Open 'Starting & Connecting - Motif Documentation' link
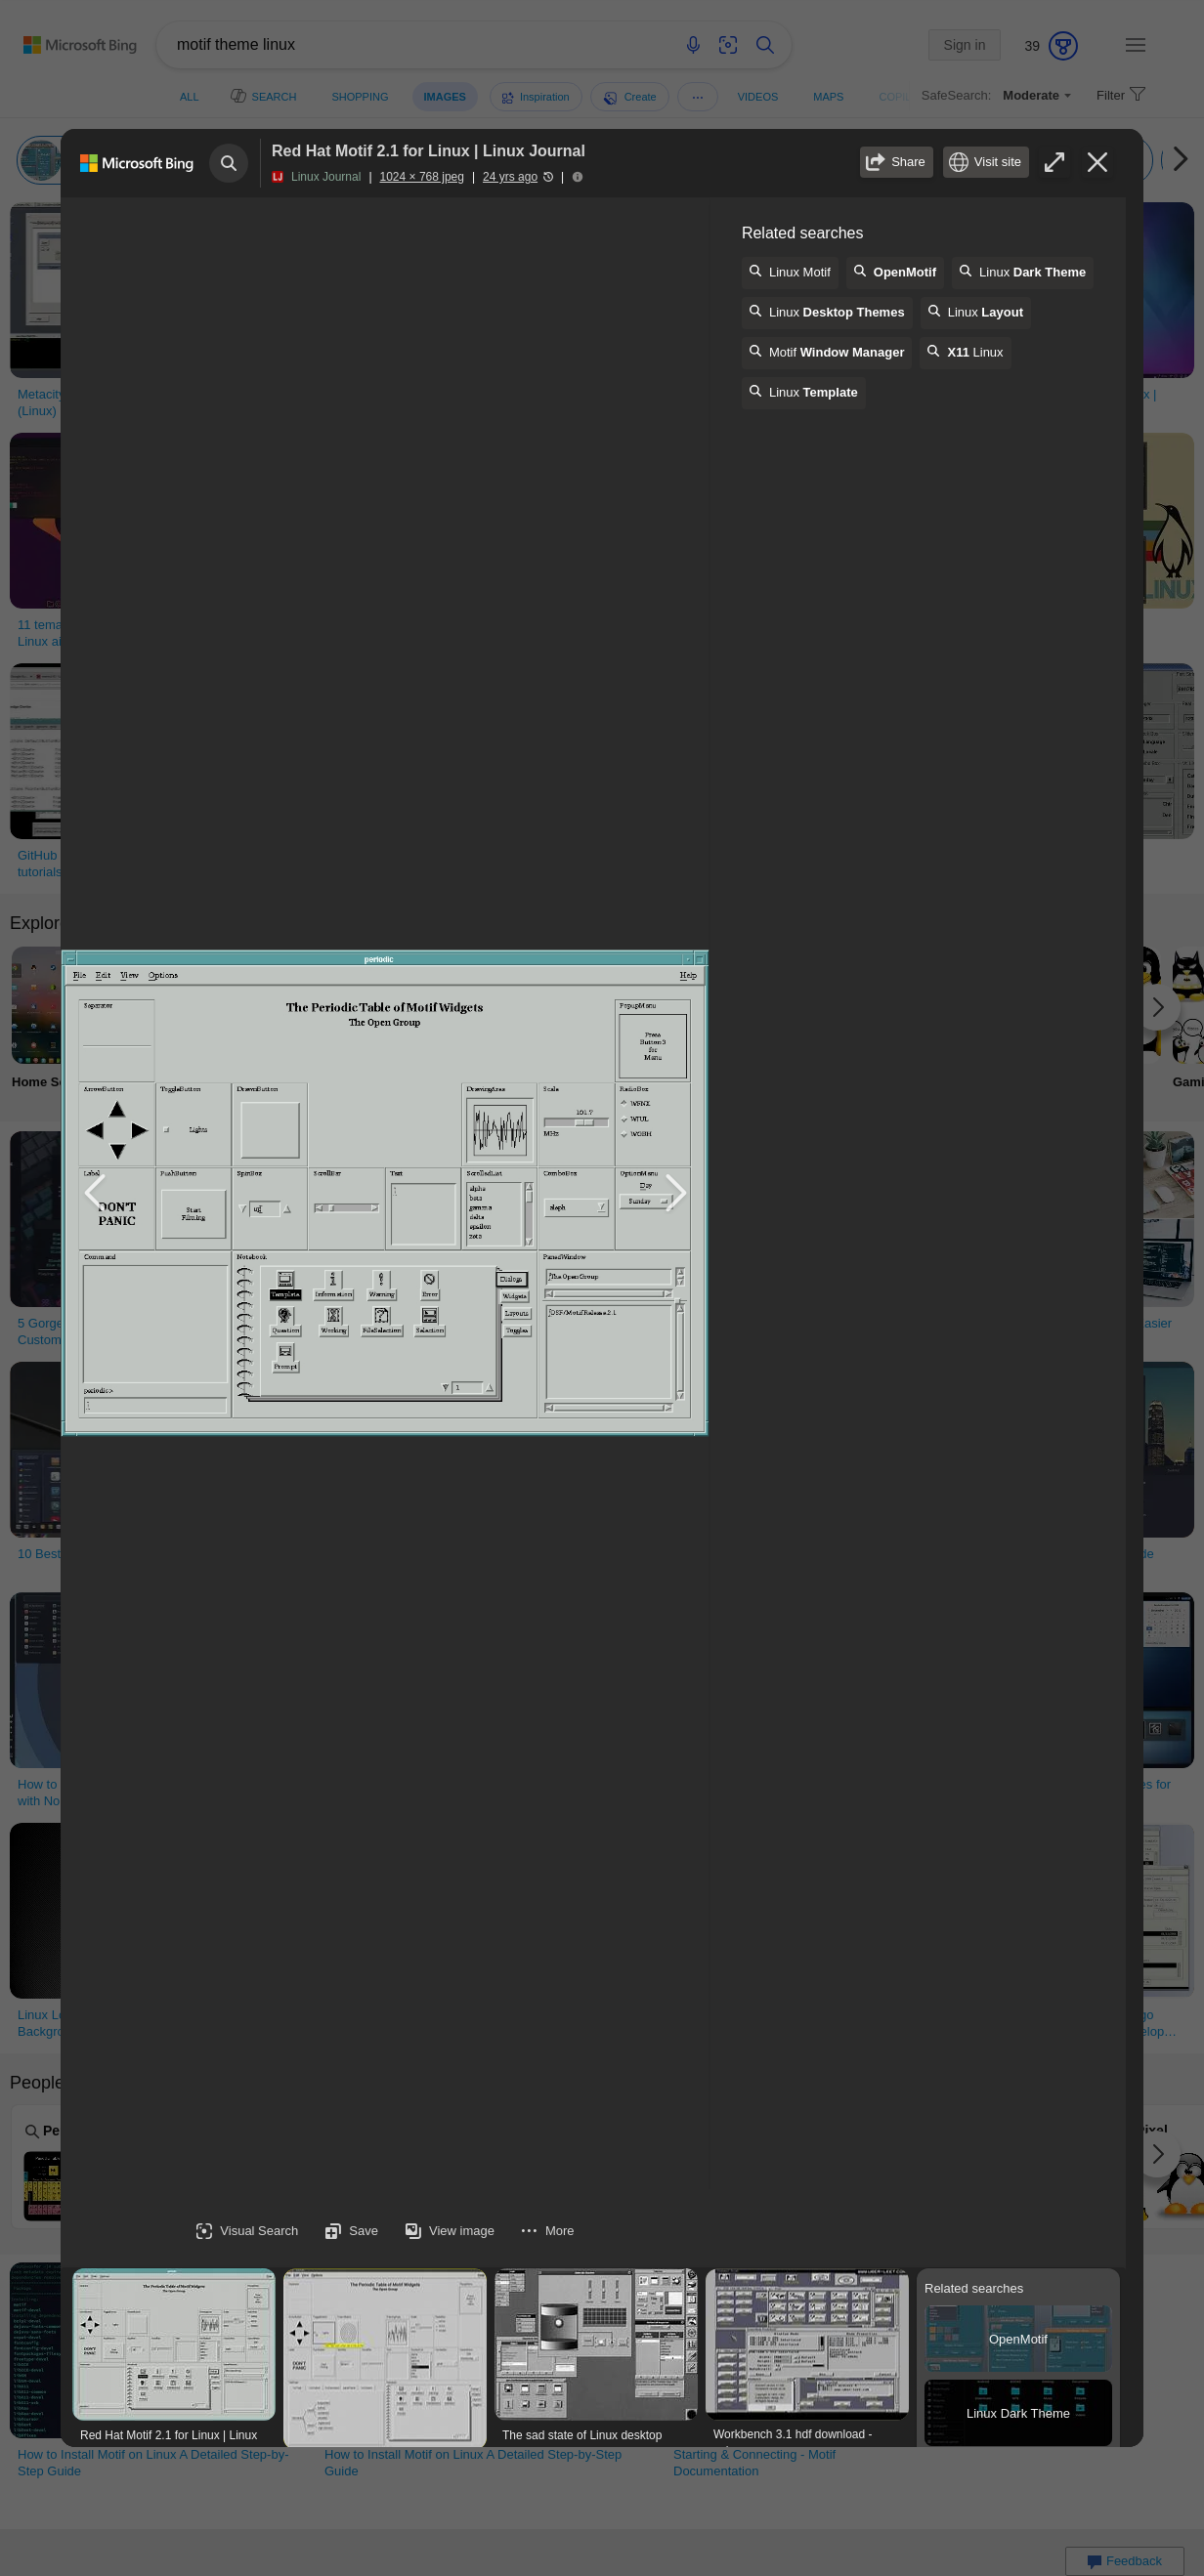1204x2576 pixels. click(754, 2462)
